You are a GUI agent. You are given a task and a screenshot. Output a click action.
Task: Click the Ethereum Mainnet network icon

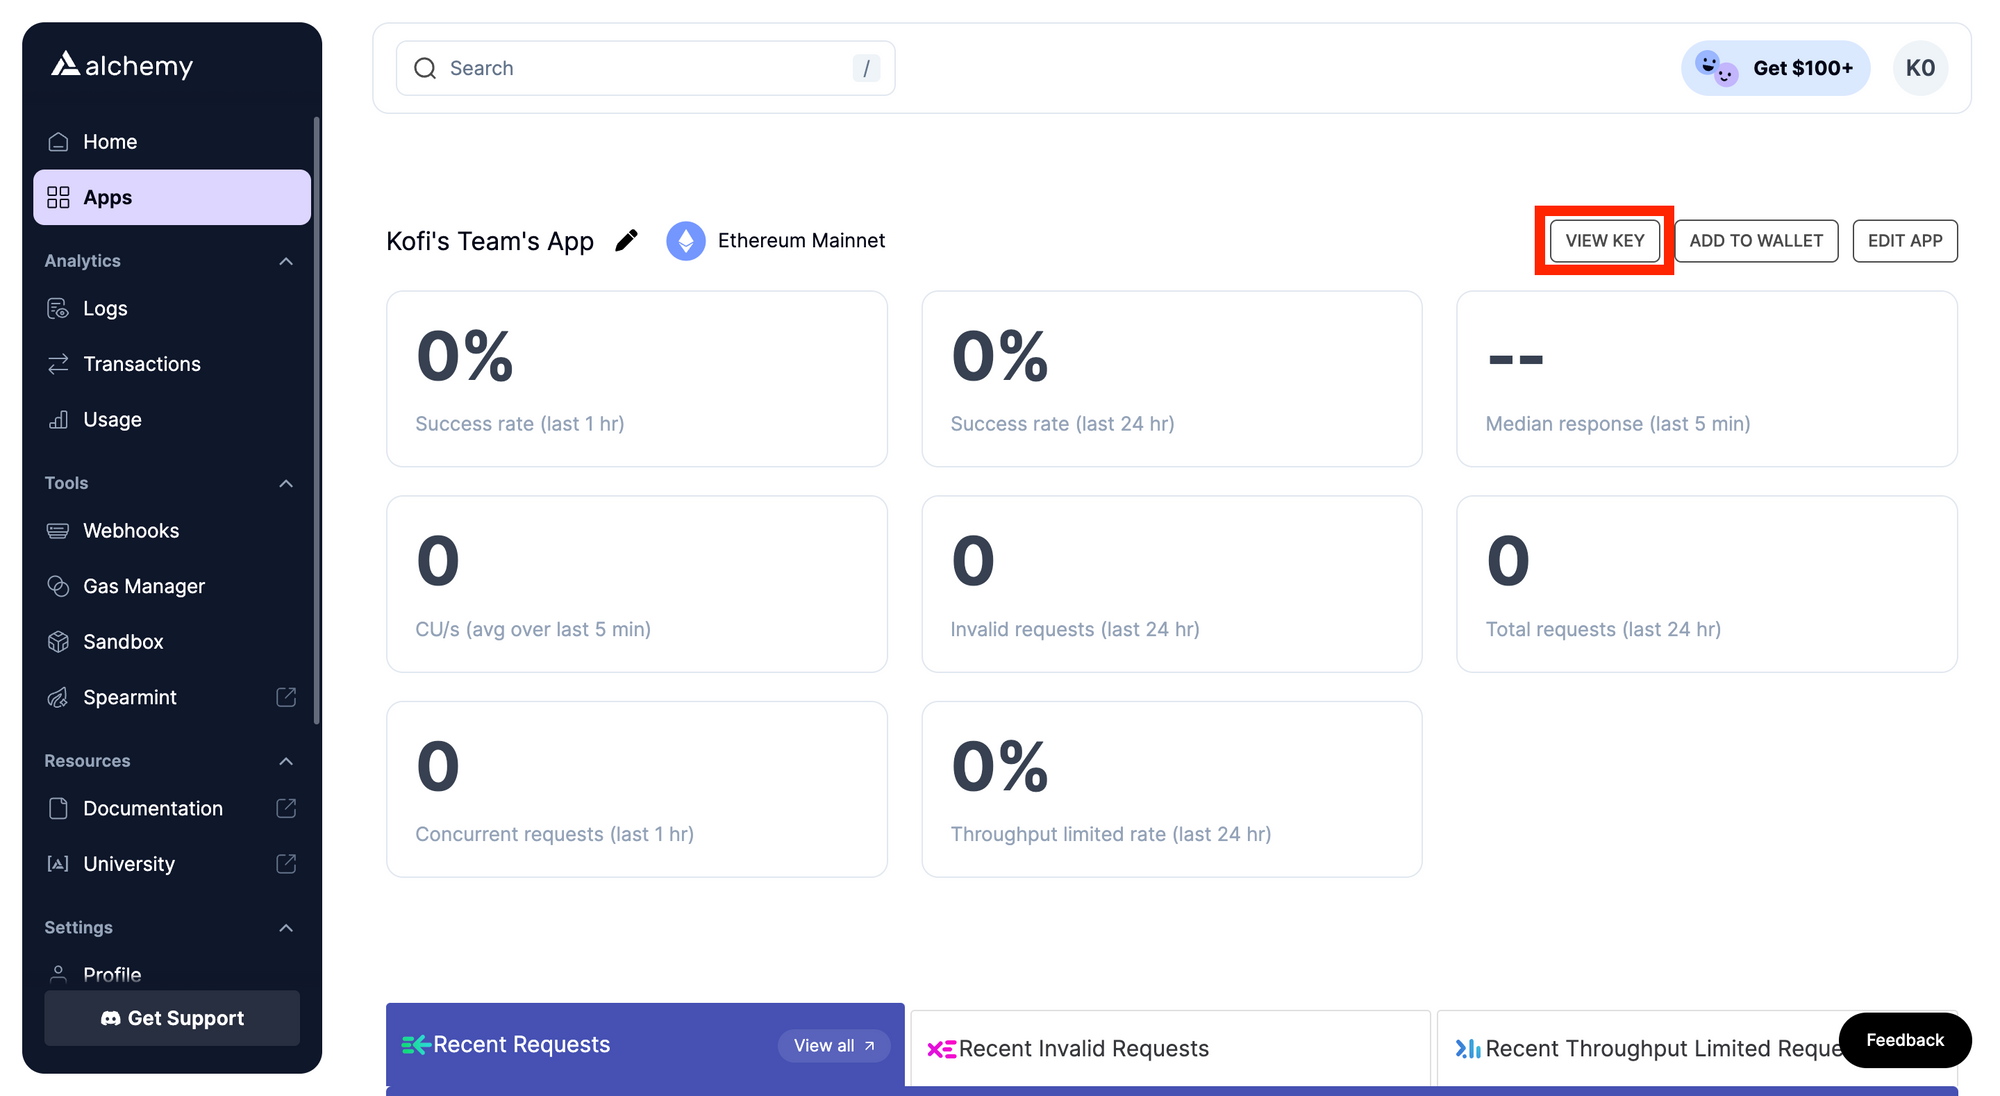tap(686, 241)
